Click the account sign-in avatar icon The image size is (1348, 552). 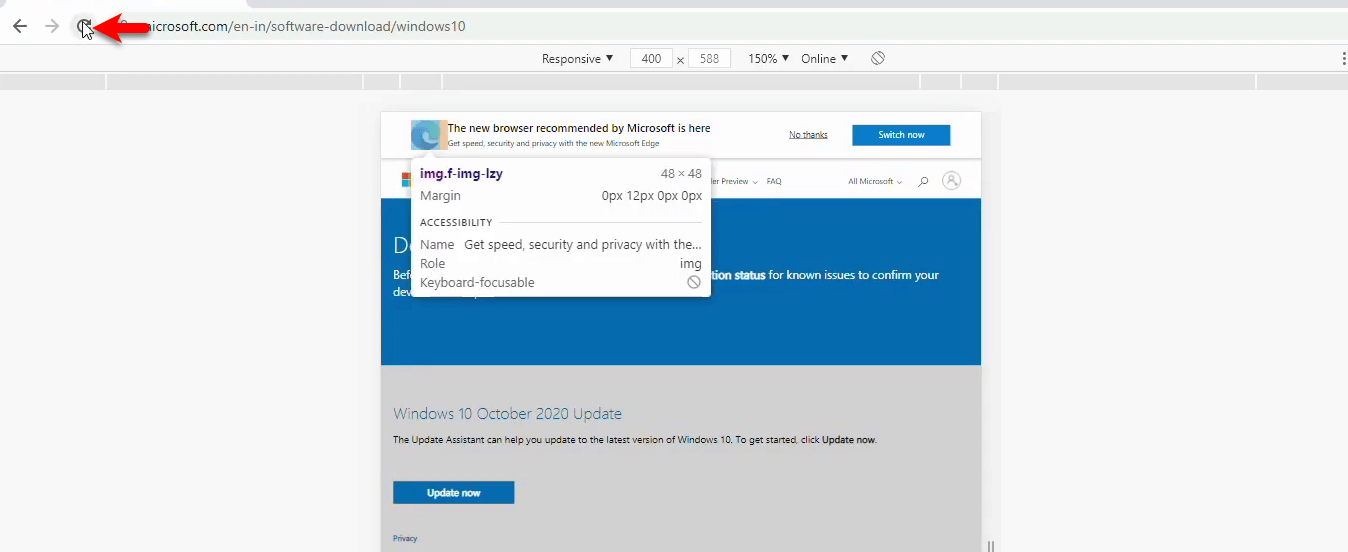[952, 181]
